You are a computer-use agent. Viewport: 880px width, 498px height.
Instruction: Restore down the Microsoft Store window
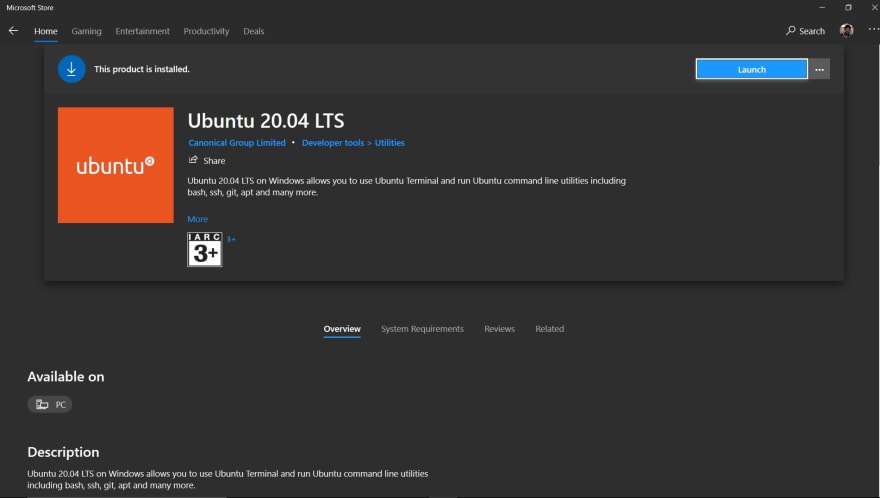tap(848, 7)
